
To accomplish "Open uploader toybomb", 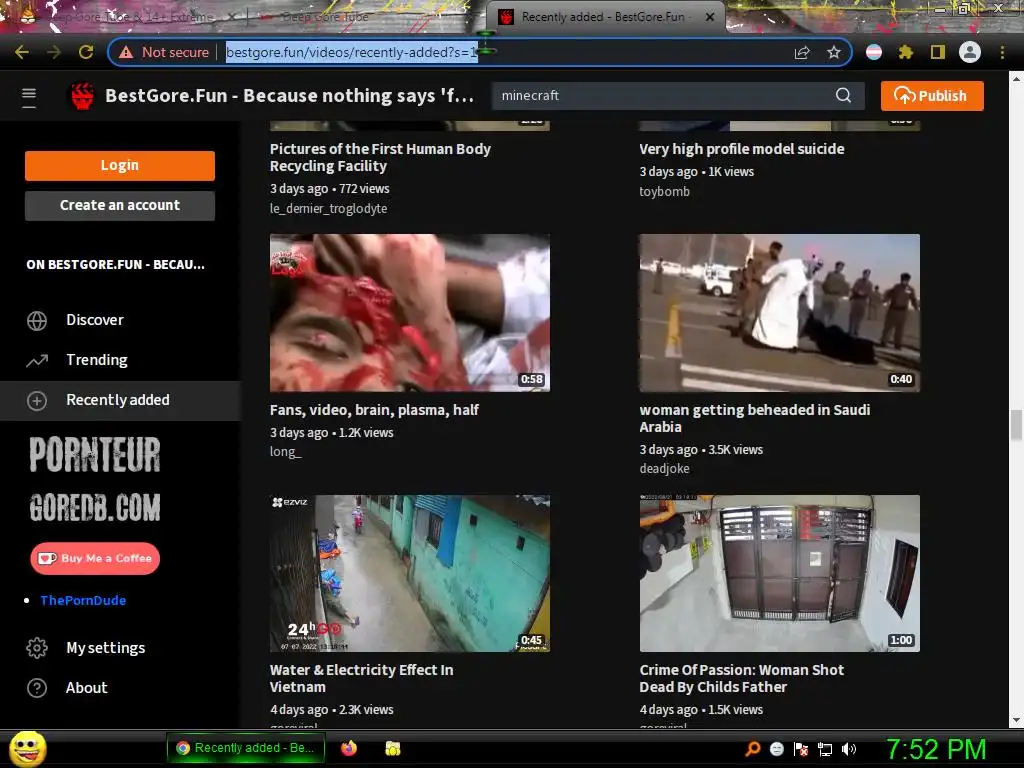I will 664,191.
